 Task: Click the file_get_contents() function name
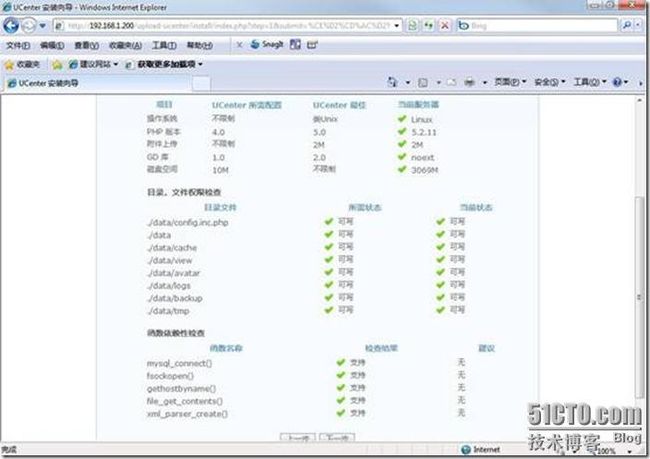coord(185,401)
